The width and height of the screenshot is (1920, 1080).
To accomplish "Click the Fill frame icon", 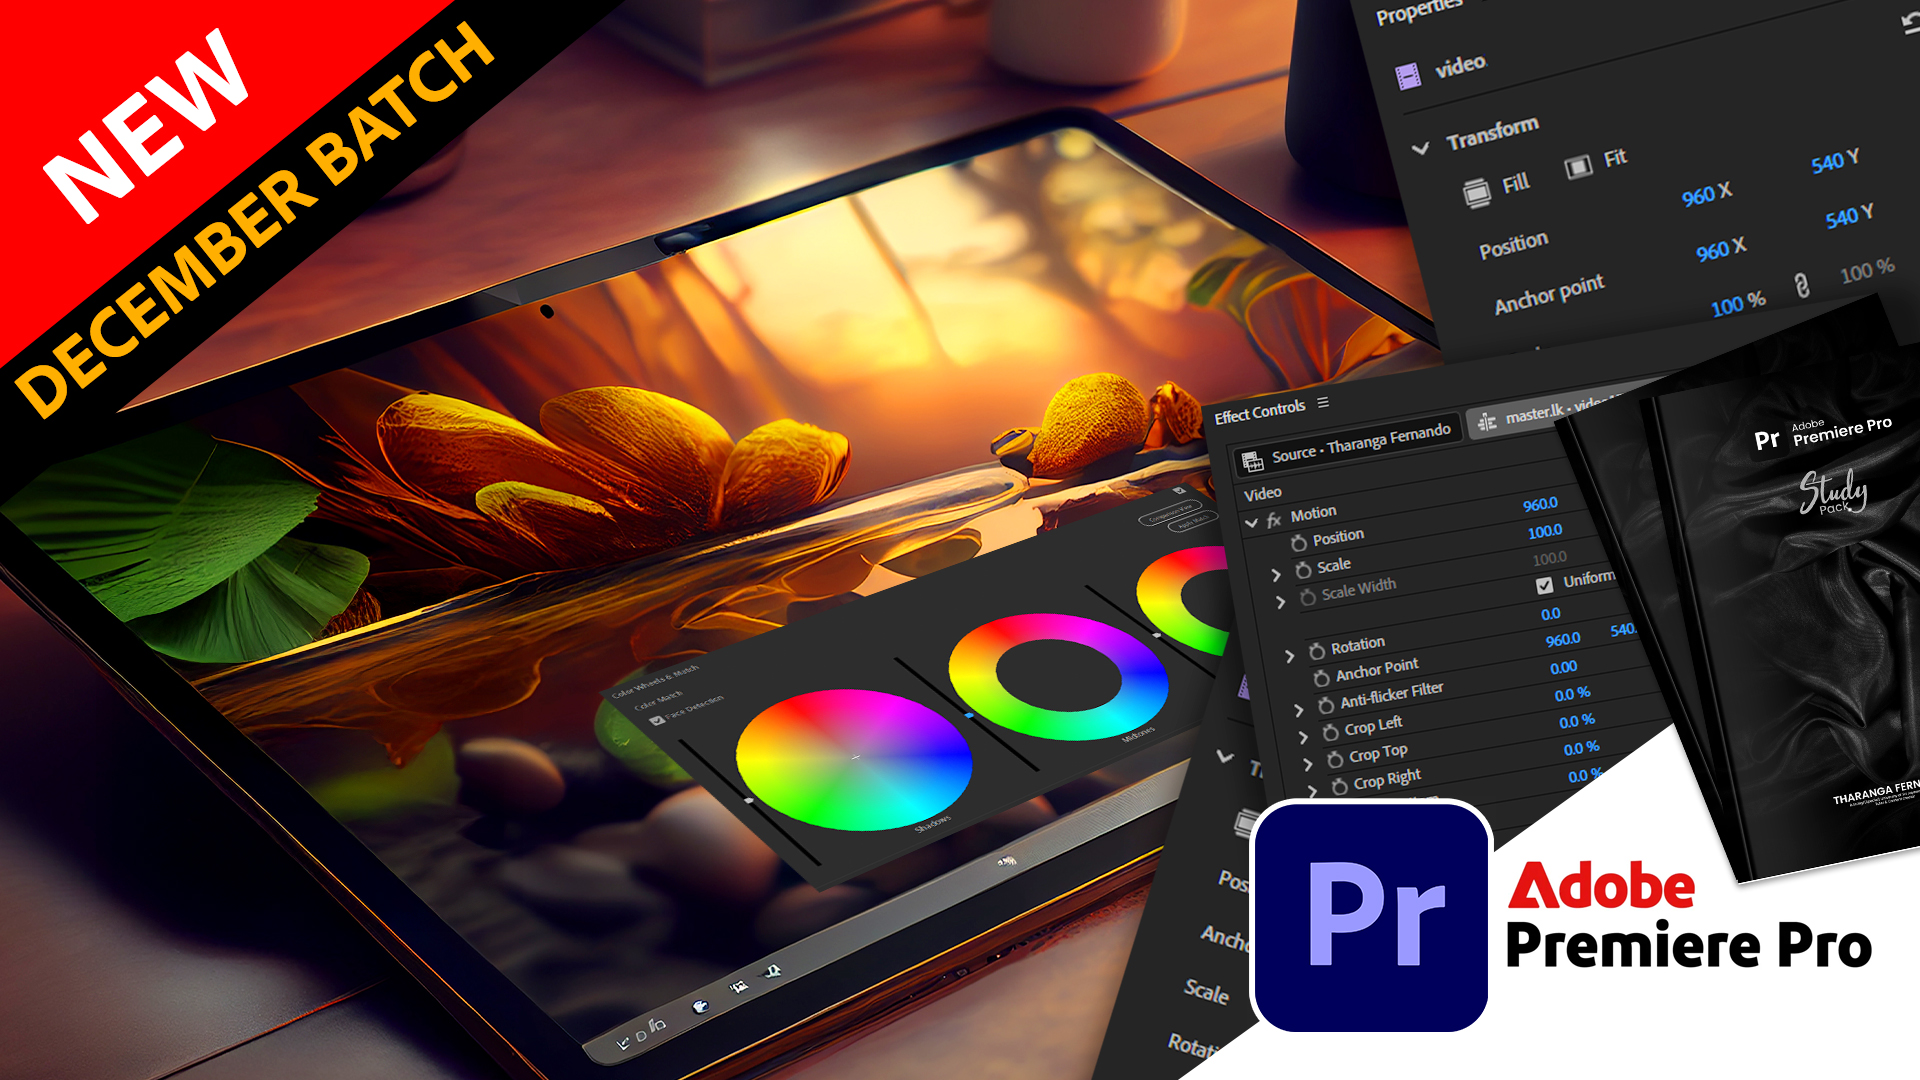I will pos(1477,191).
